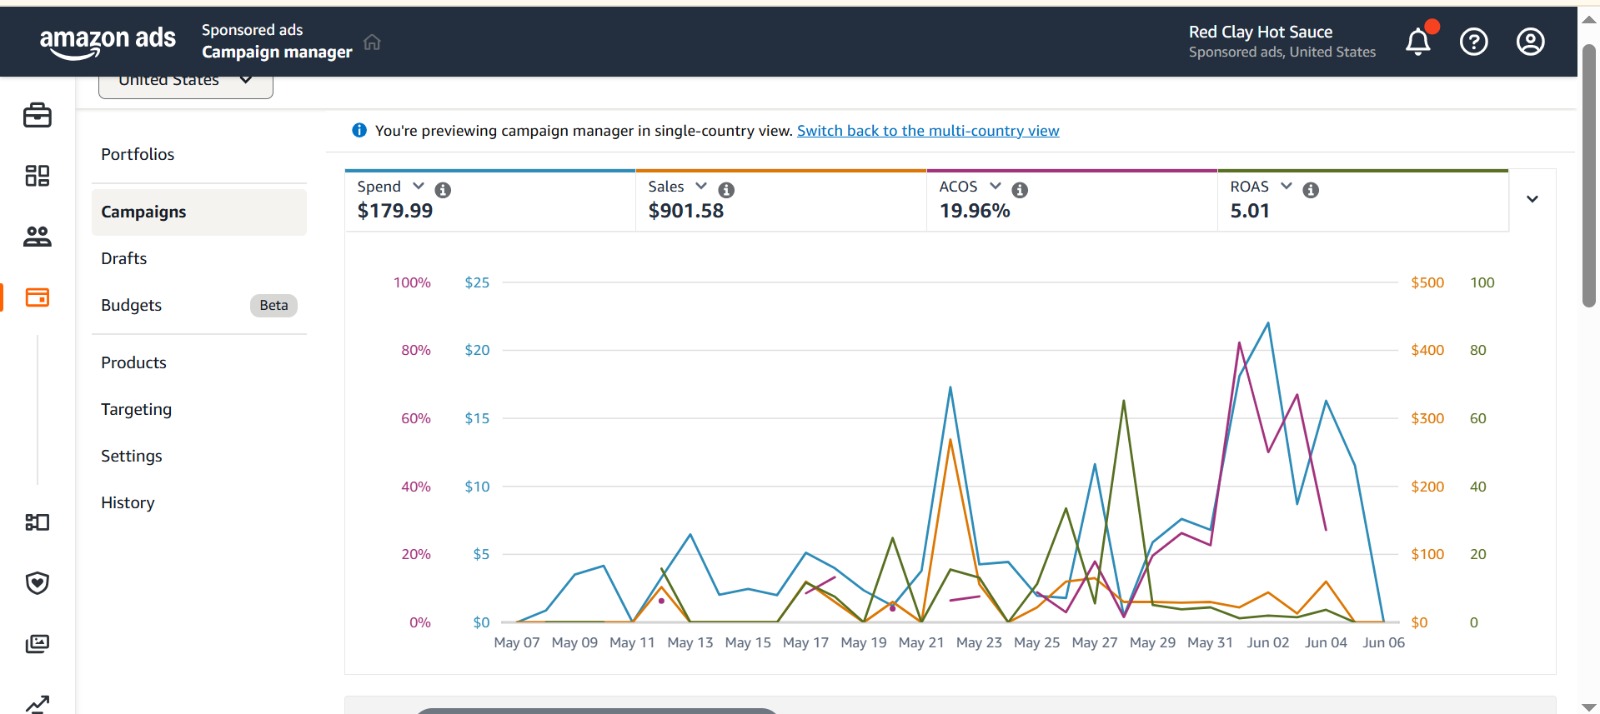Click the notification bell icon
1600x714 pixels.
1418,42
